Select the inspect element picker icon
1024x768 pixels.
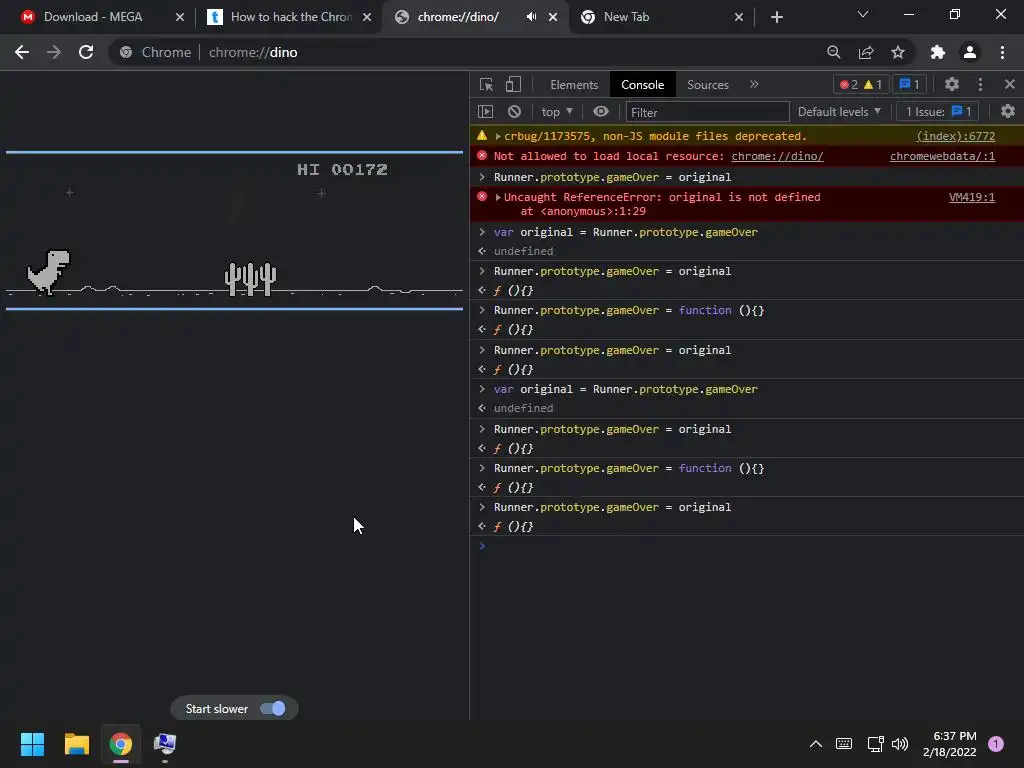coord(486,84)
